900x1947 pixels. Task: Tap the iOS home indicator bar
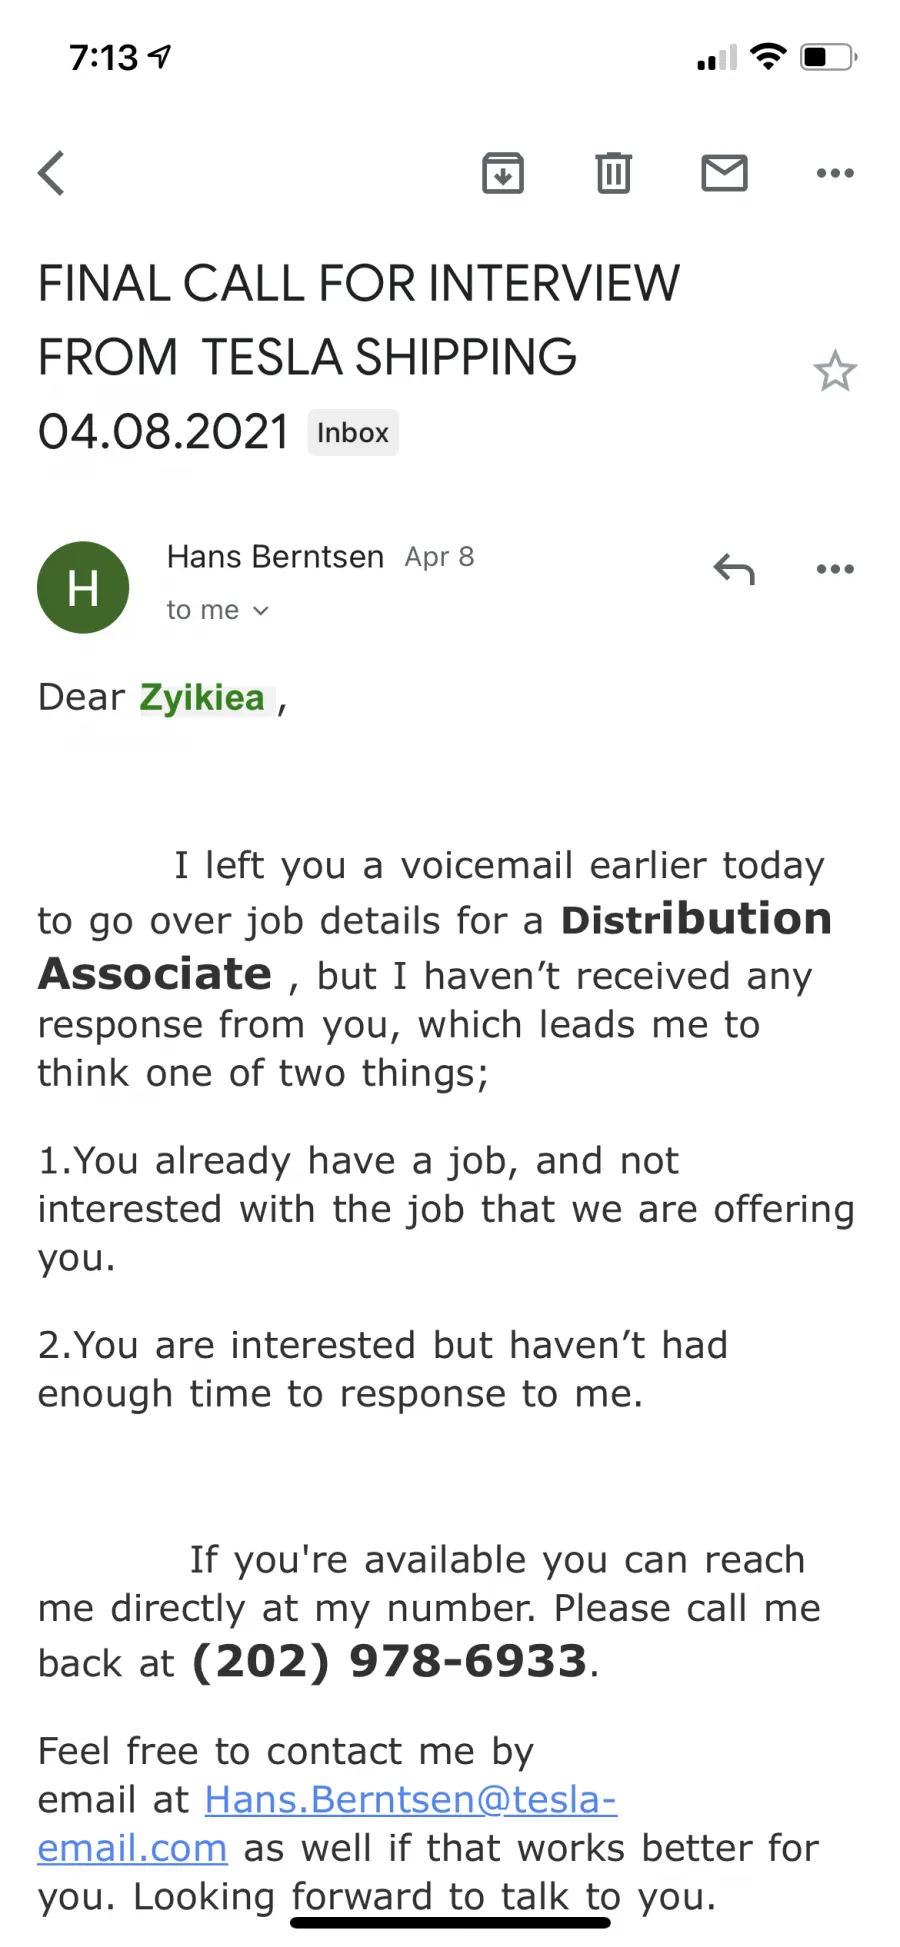(x=450, y=1922)
